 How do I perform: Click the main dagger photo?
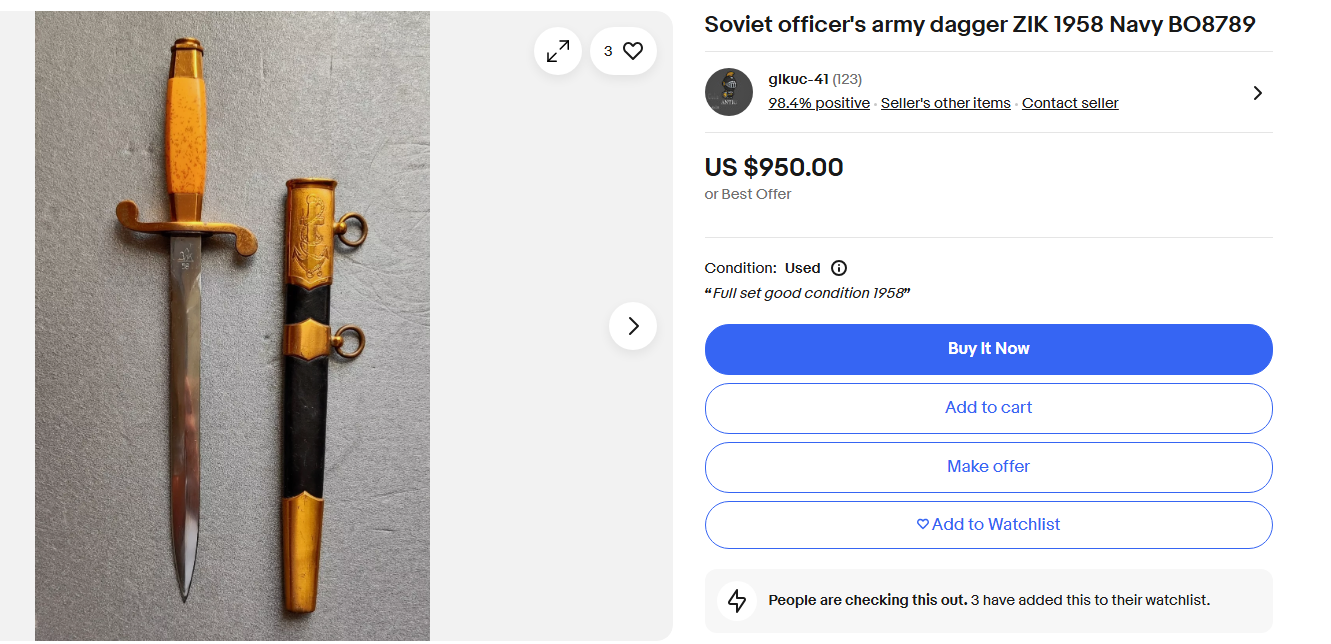point(232,326)
